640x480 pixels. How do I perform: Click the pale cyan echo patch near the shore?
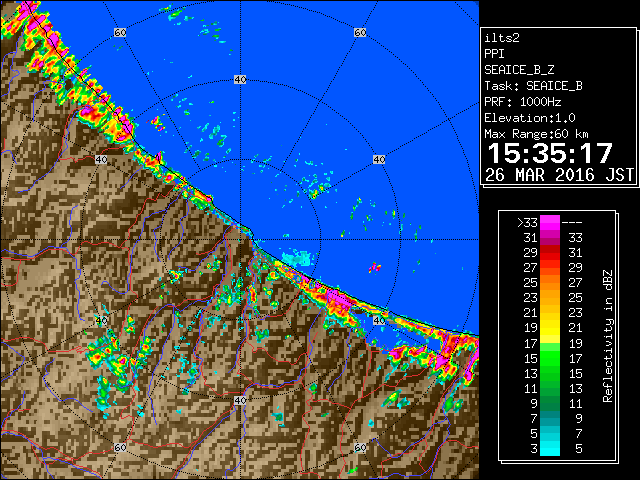pyautogui.click(x=298, y=258)
